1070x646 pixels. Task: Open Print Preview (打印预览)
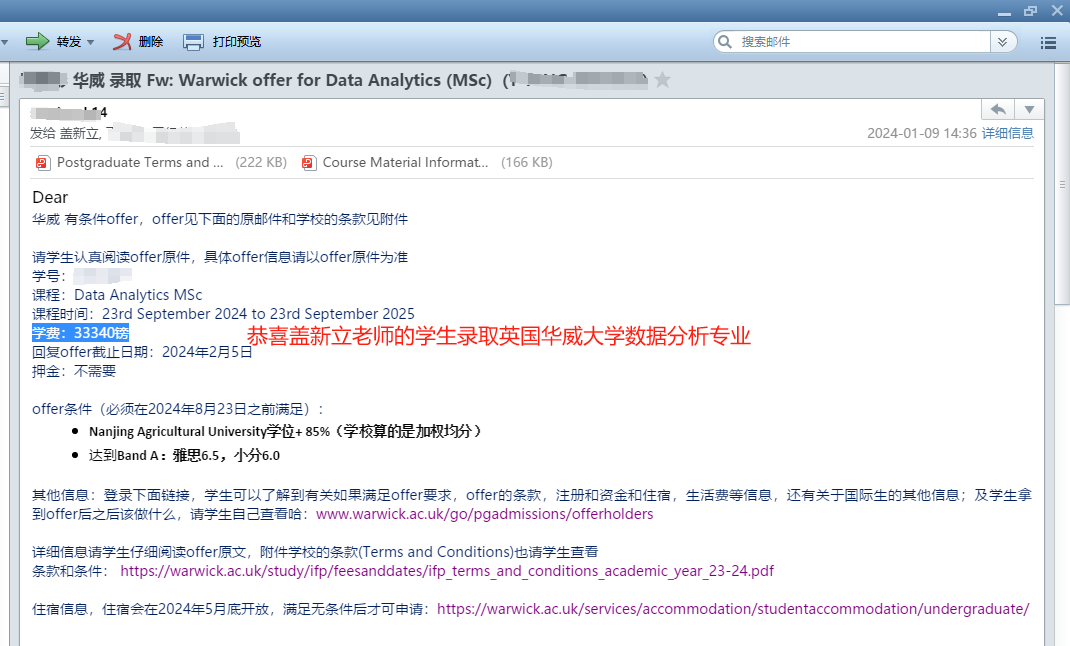tap(223, 42)
